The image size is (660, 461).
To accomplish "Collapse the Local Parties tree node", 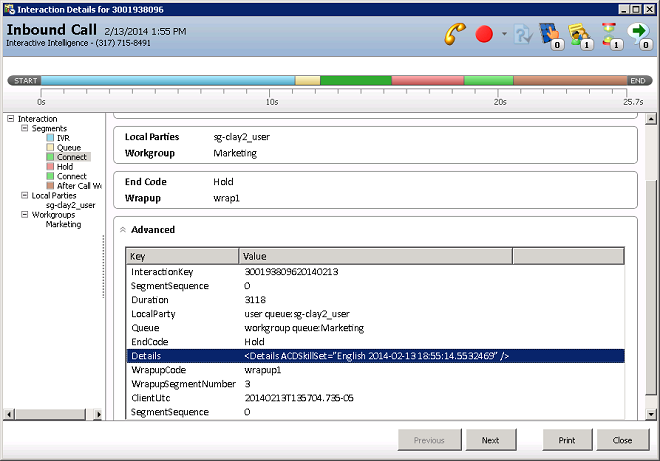I will [x=24, y=196].
